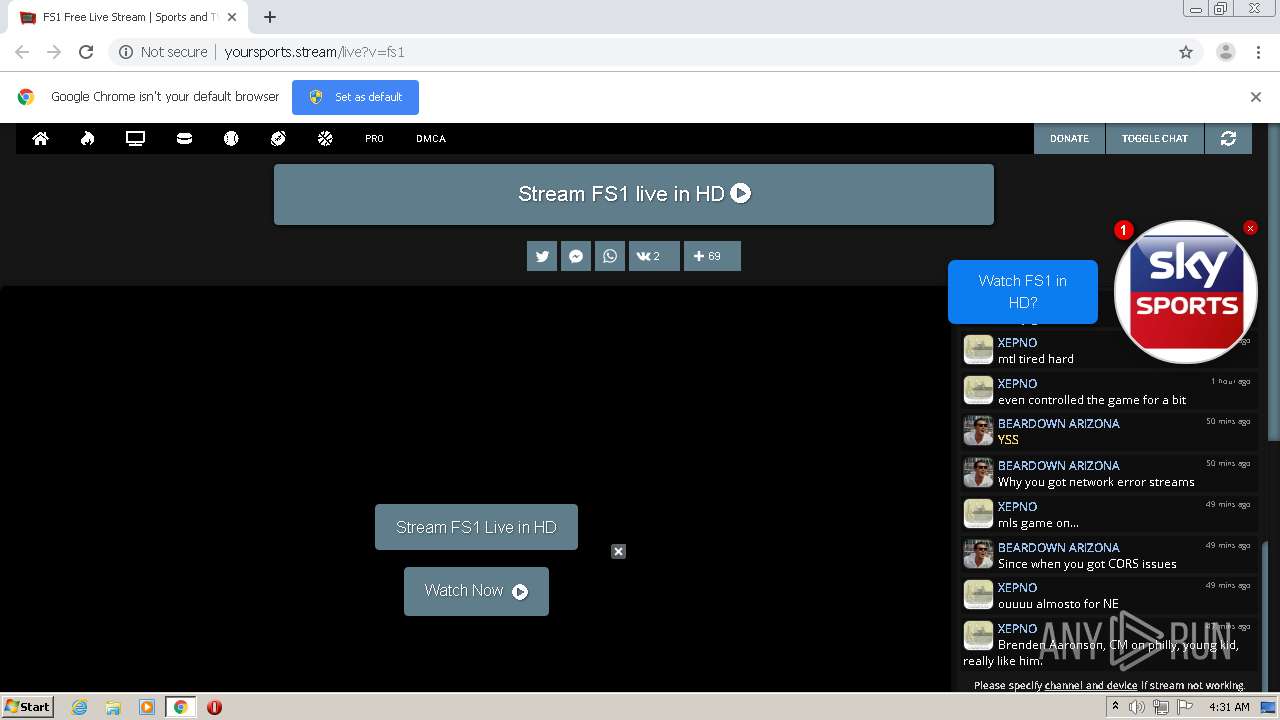
Task: Share on VK
Action: (654, 256)
